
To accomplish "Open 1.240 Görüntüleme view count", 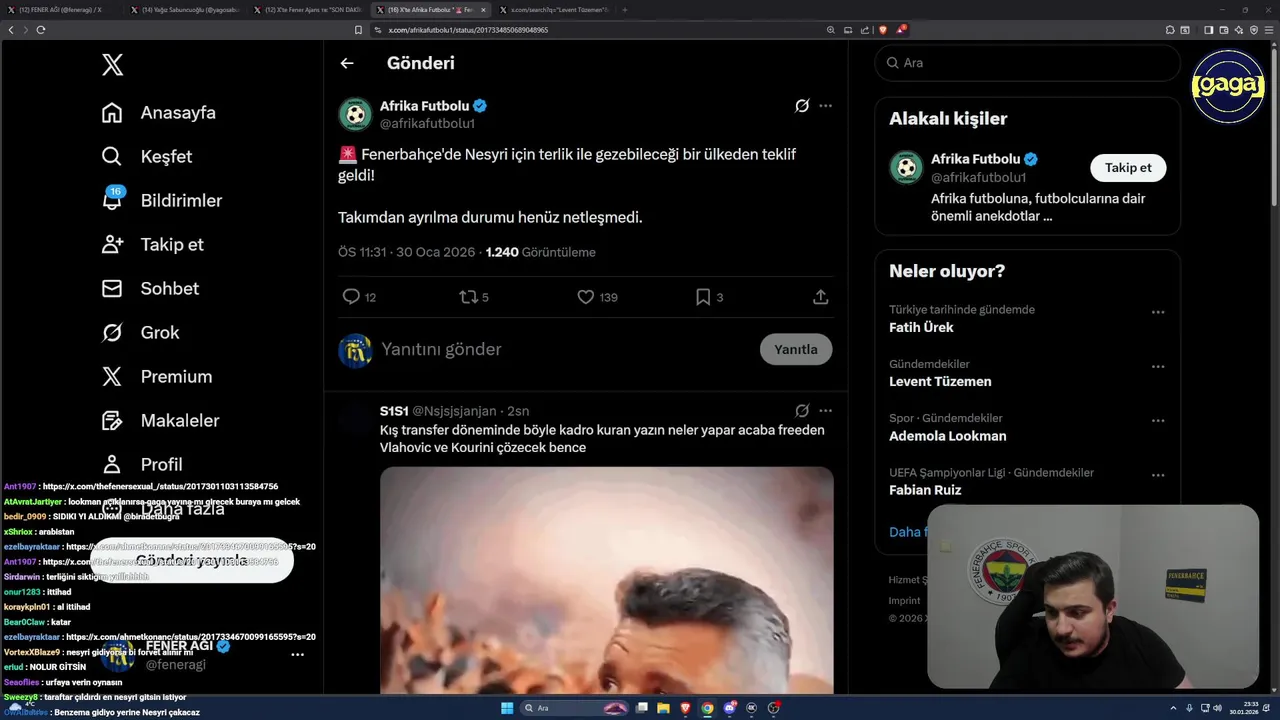I will click(540, 252).
